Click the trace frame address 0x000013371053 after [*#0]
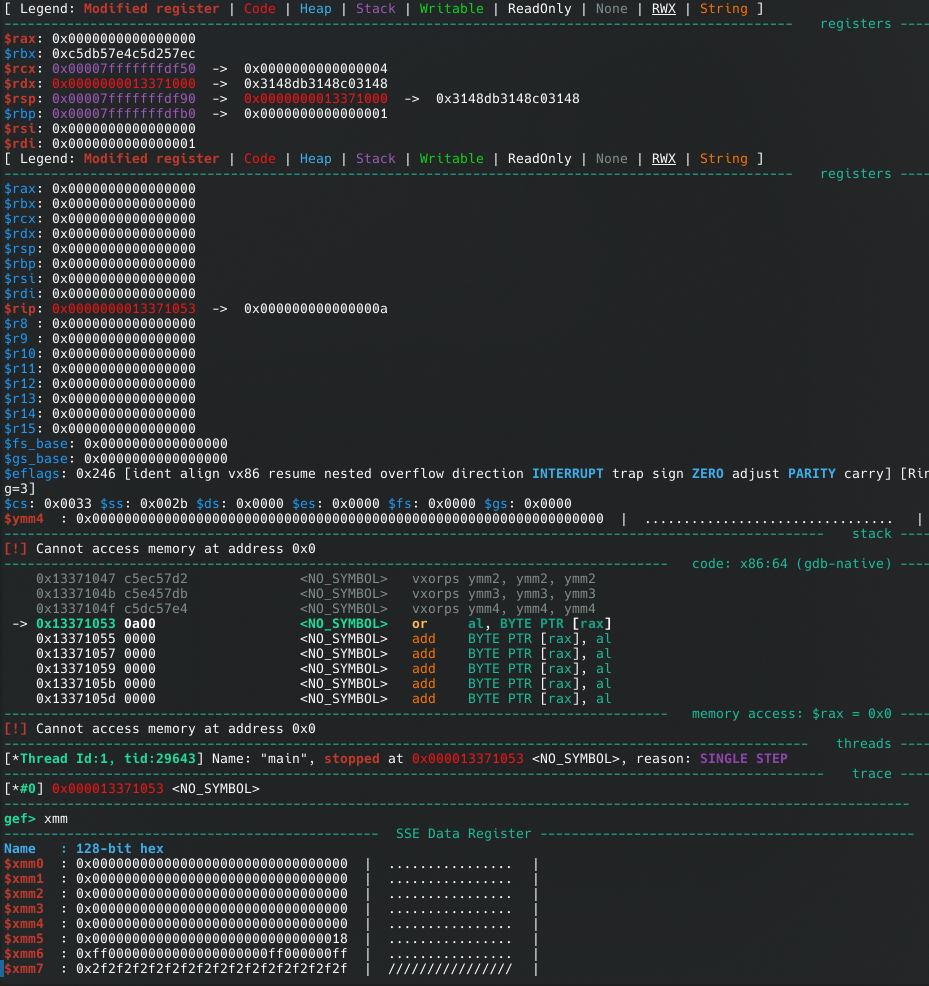The image size is (929, 986). coord(108,789)
